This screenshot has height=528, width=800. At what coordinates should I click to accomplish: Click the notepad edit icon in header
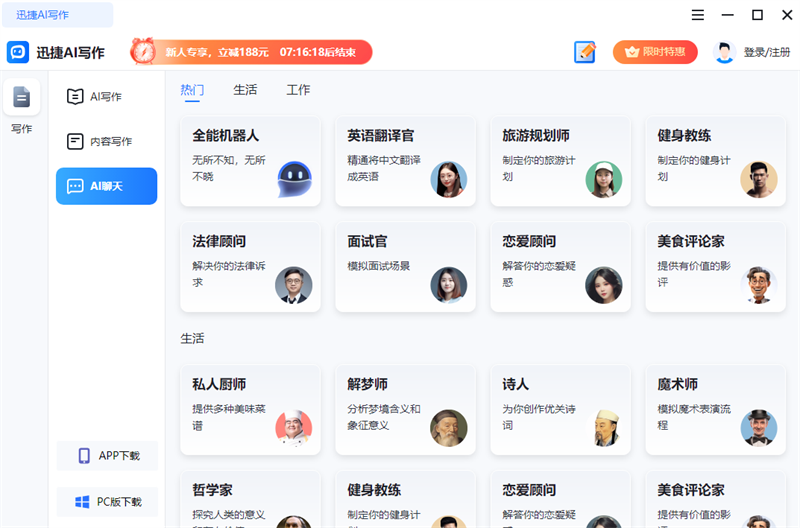[x=585, y=52]
